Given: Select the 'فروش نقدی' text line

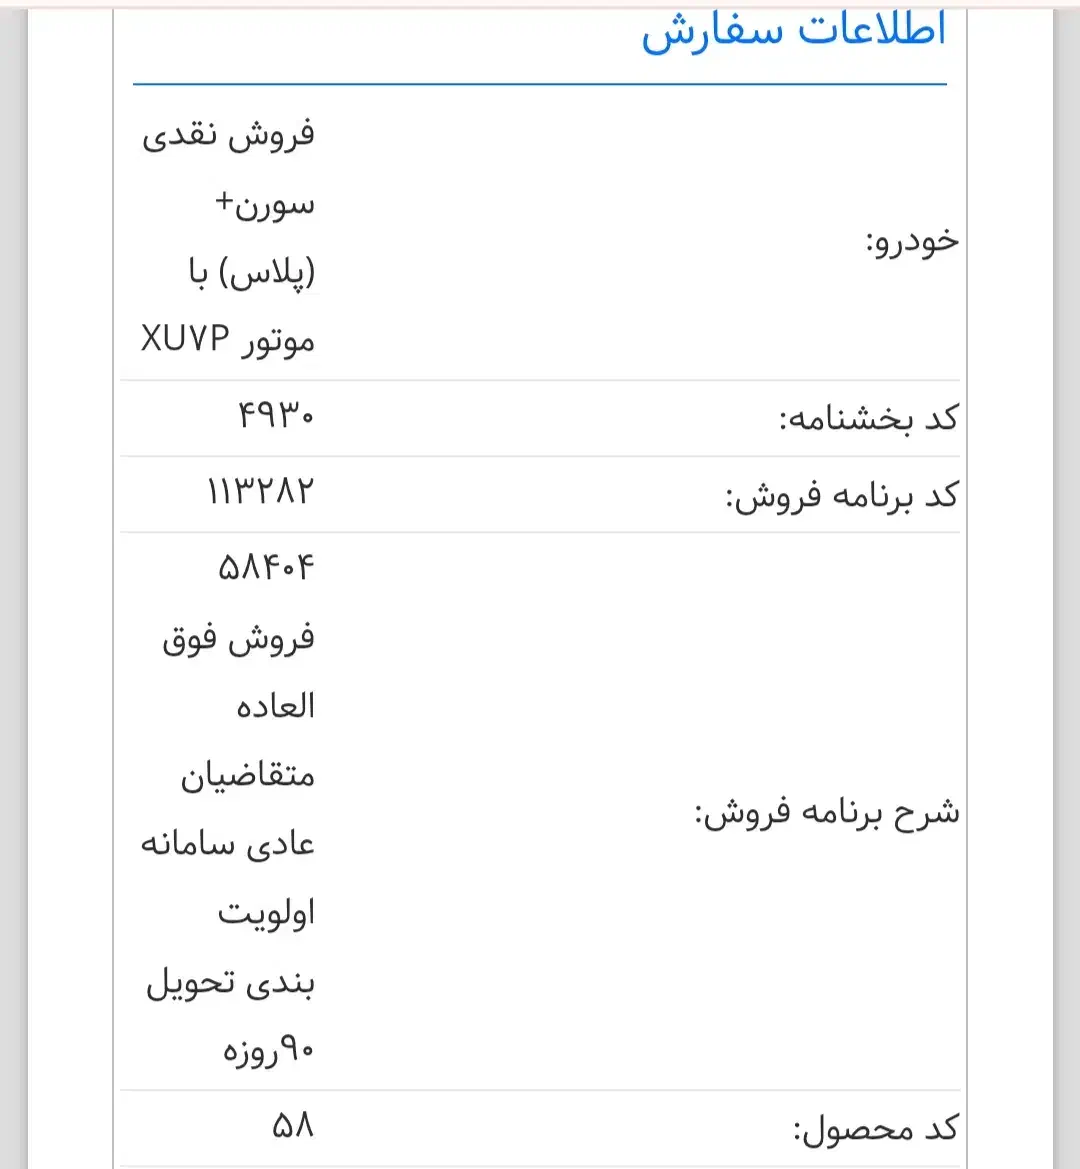Looking at the screenshot, I should [x=228, y=135].
